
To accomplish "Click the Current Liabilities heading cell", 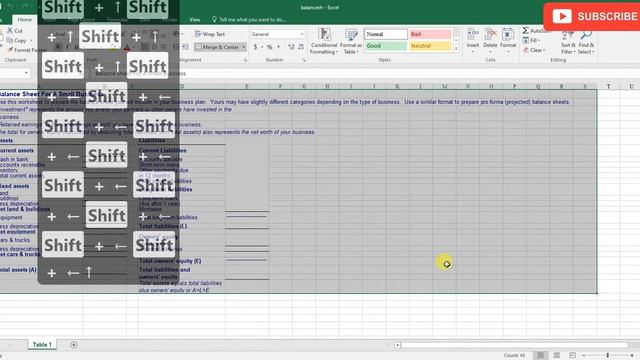I will (x=162, y=150).
